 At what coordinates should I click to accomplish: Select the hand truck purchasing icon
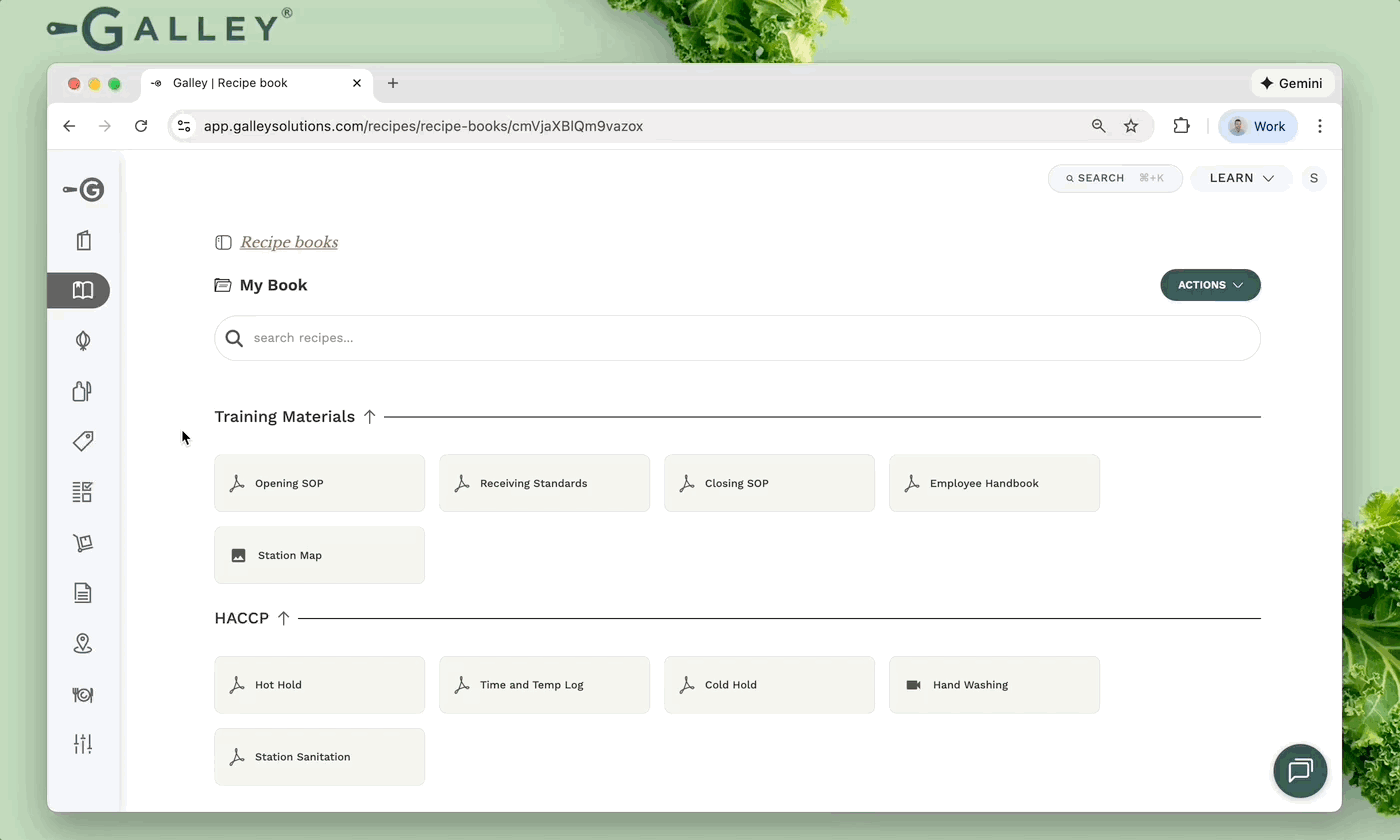[x=83, y=543]
